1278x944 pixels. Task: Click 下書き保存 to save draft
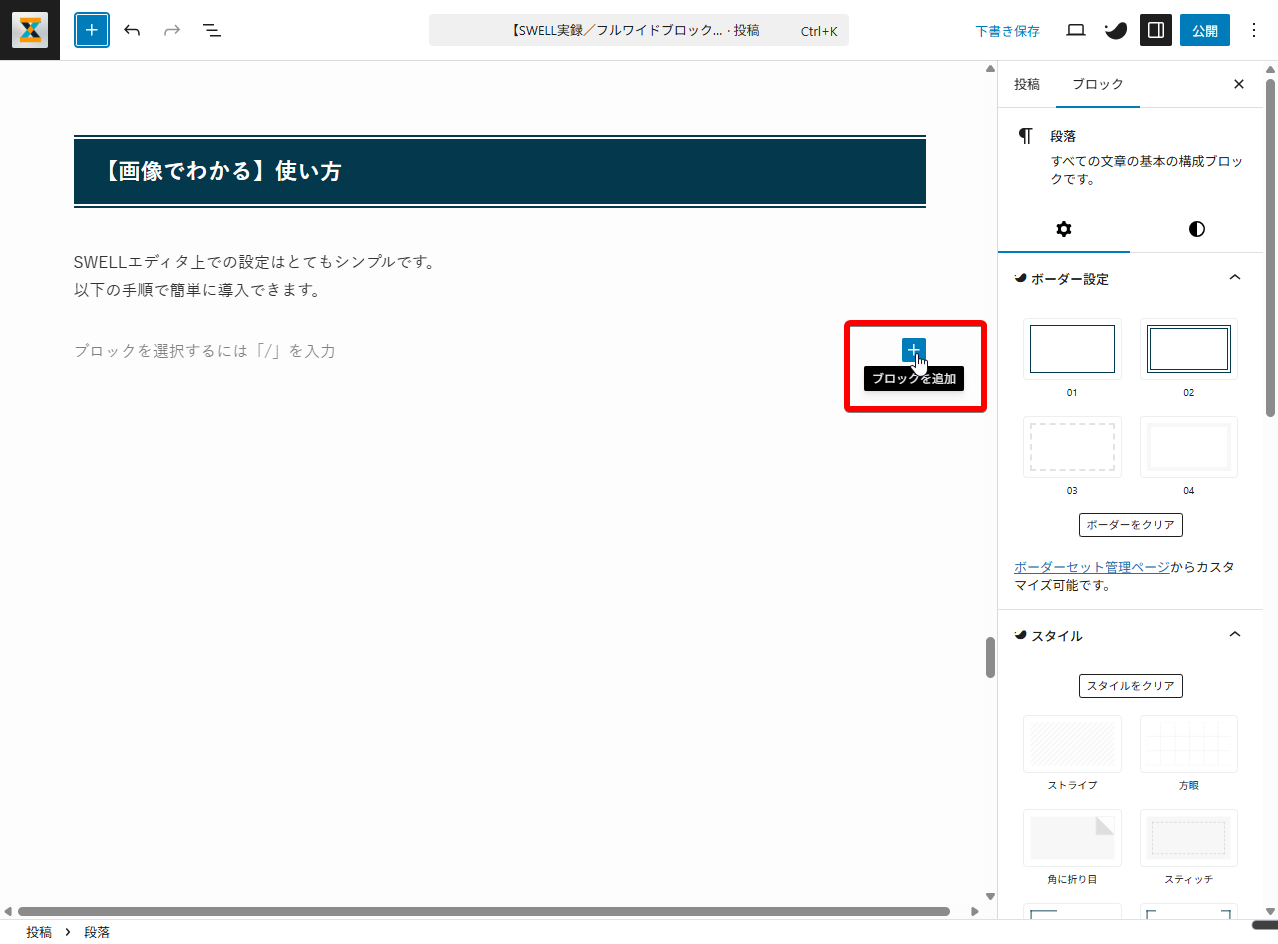pyautogui.click(x=1007, y=31)
